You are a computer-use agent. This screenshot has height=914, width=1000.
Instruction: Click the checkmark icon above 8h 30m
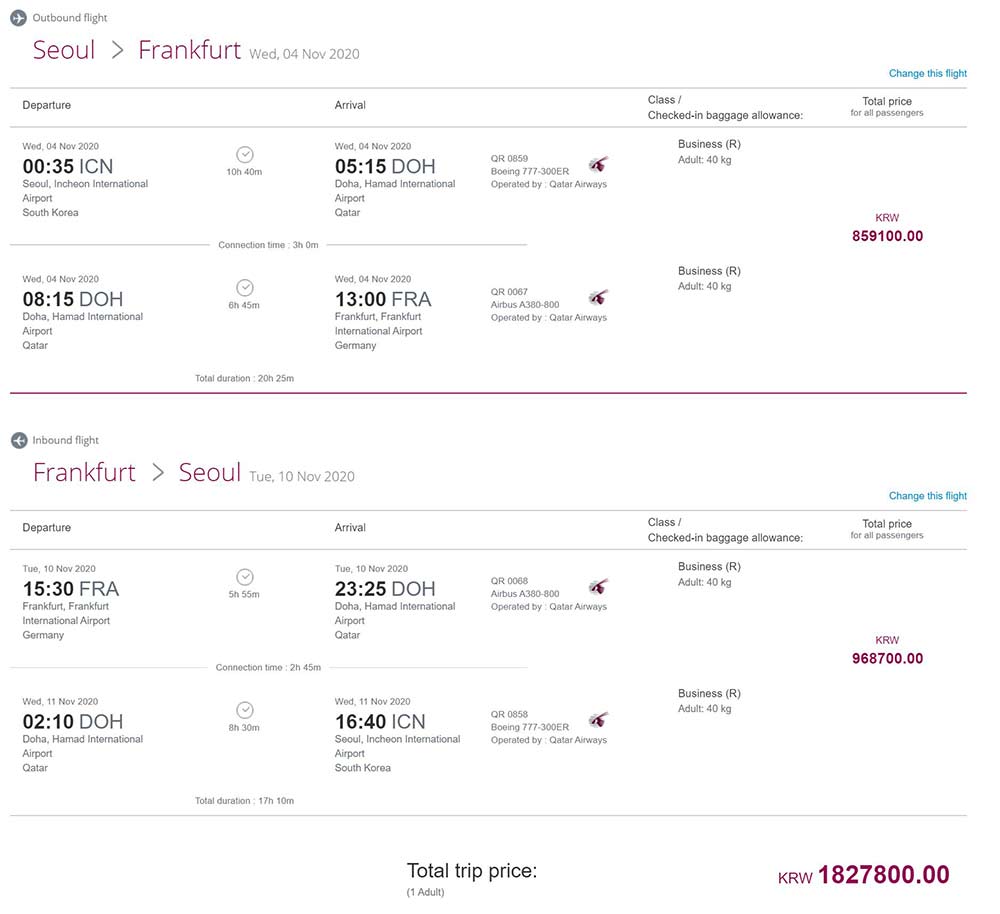tap(245, 710)
